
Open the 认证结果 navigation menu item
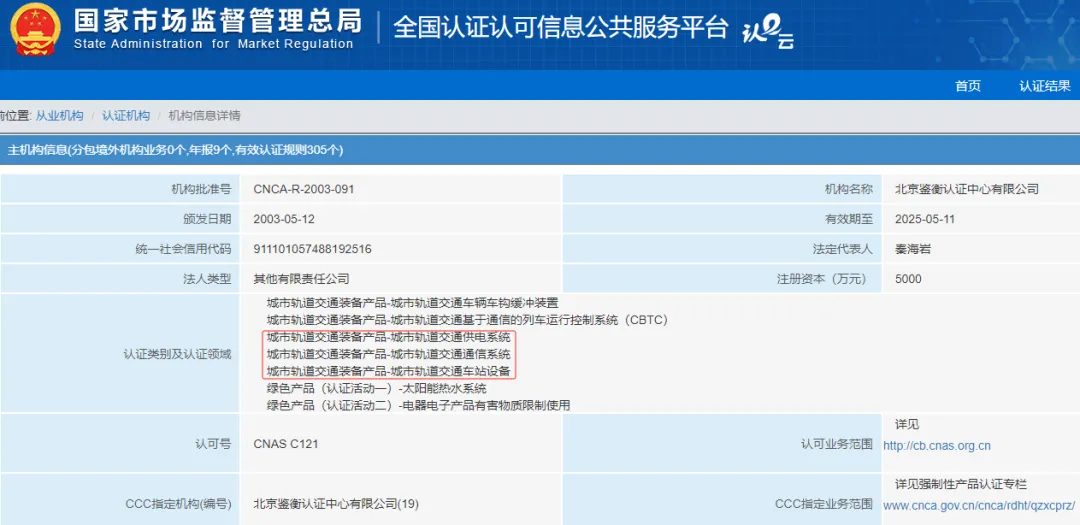click(1044, 86)
